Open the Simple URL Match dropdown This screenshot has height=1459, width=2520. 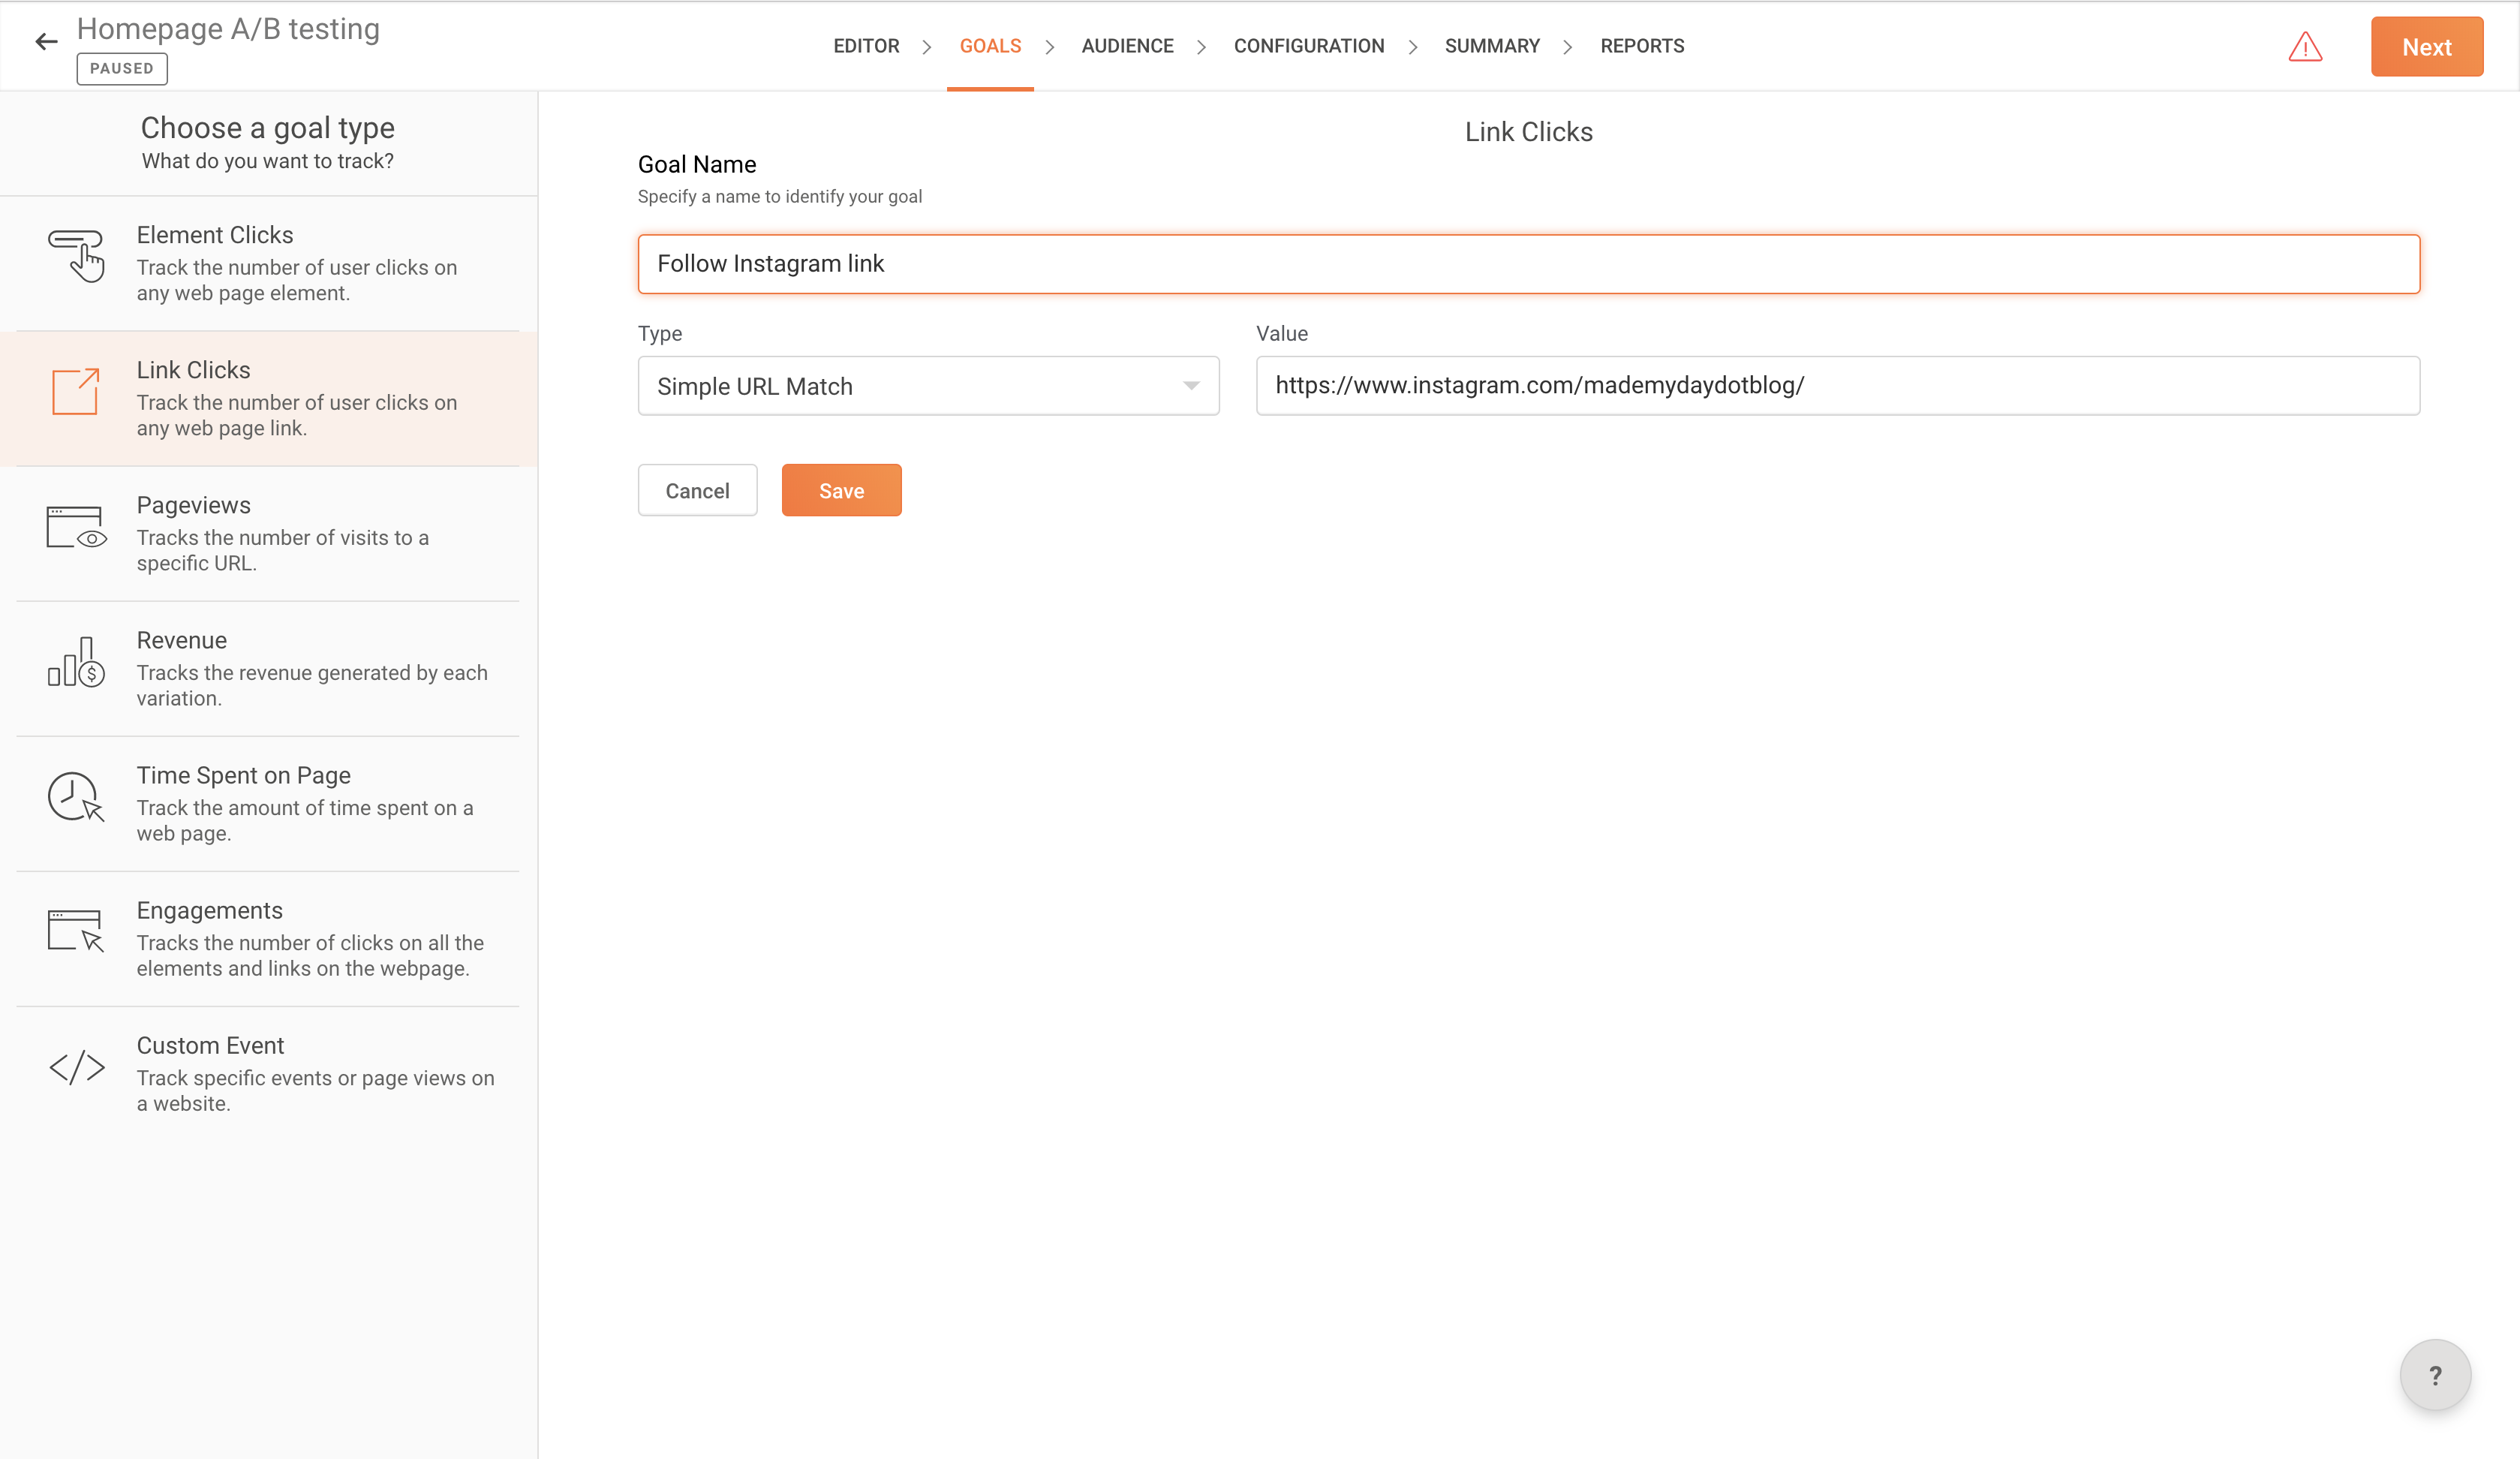(x=927, y=386)
